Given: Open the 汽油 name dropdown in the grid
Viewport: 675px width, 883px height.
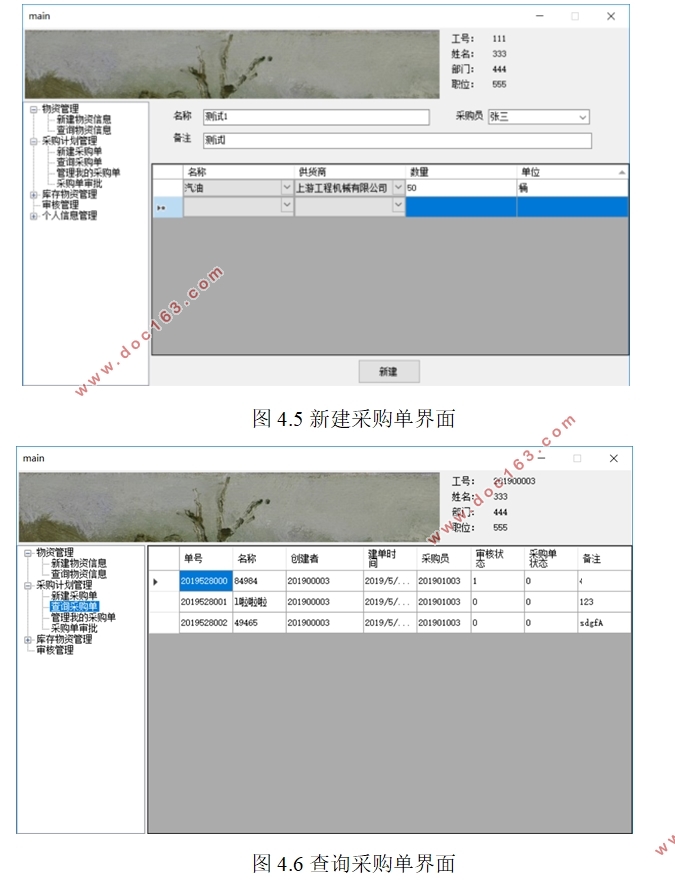Looking at the screenshot, I should point(287,188).
